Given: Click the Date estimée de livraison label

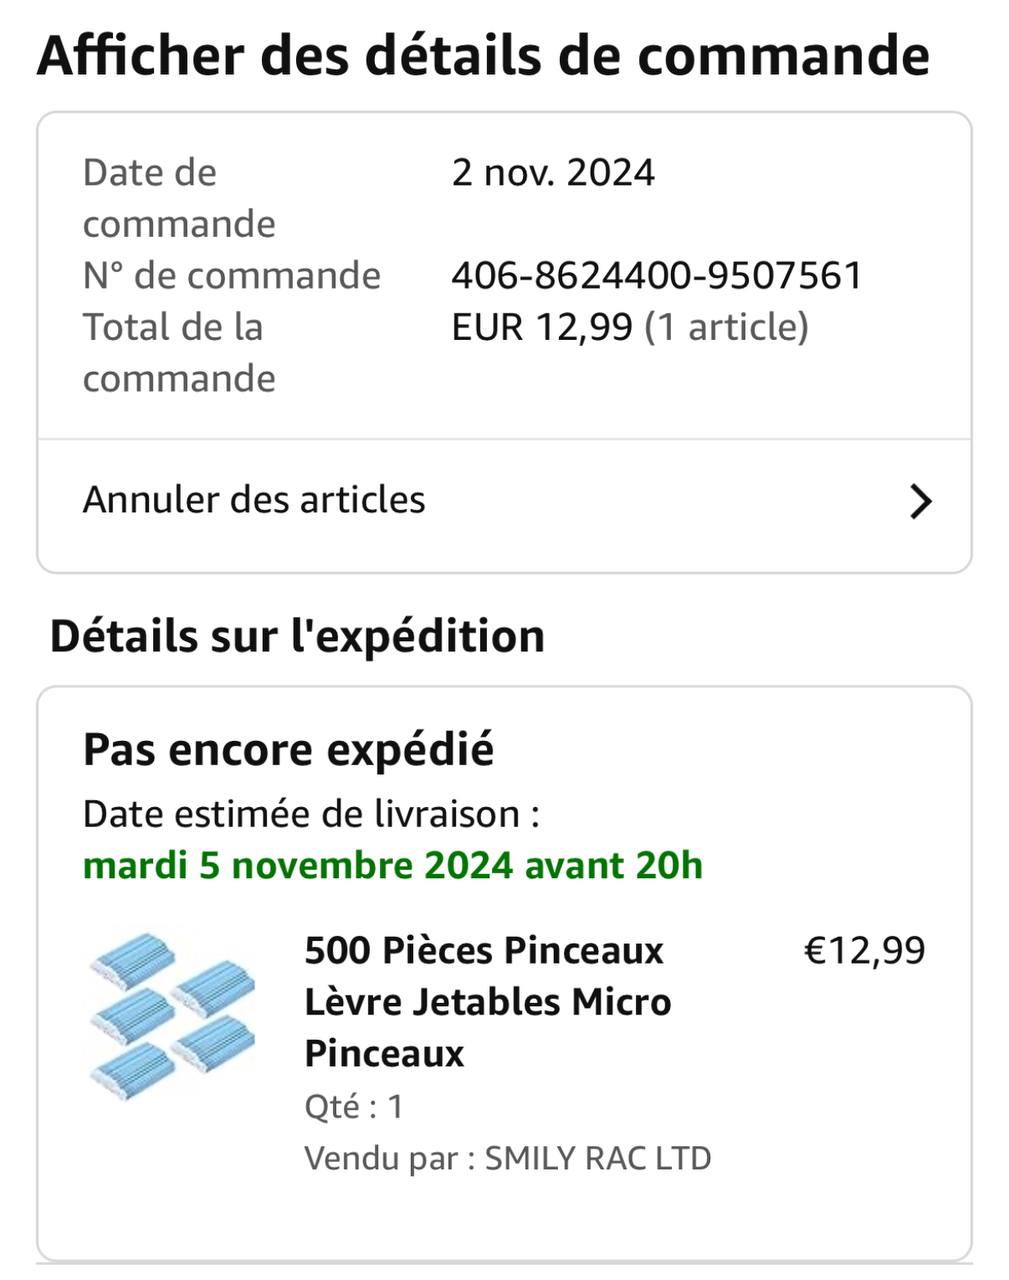Looking at the screenshot, I should [x=311, y=814].
